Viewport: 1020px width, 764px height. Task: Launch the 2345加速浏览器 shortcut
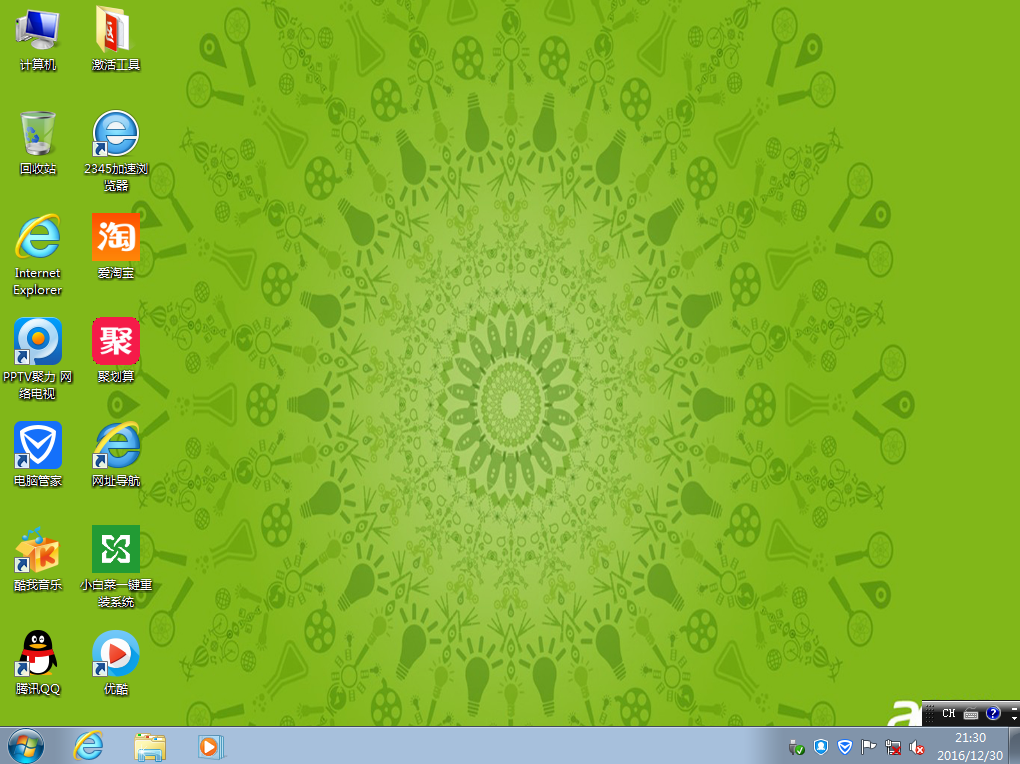tap(116, 151)
